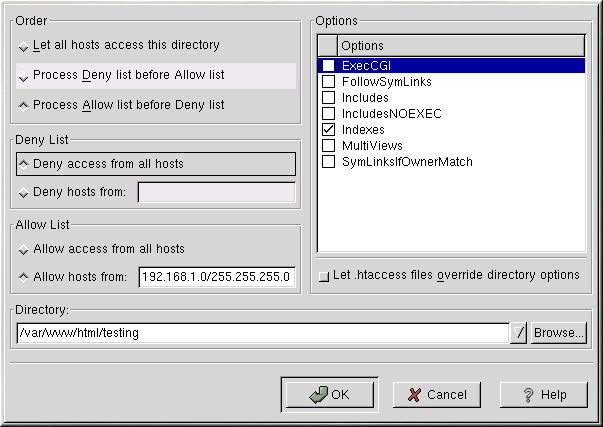Select Let all hosts access this directory

23,46
